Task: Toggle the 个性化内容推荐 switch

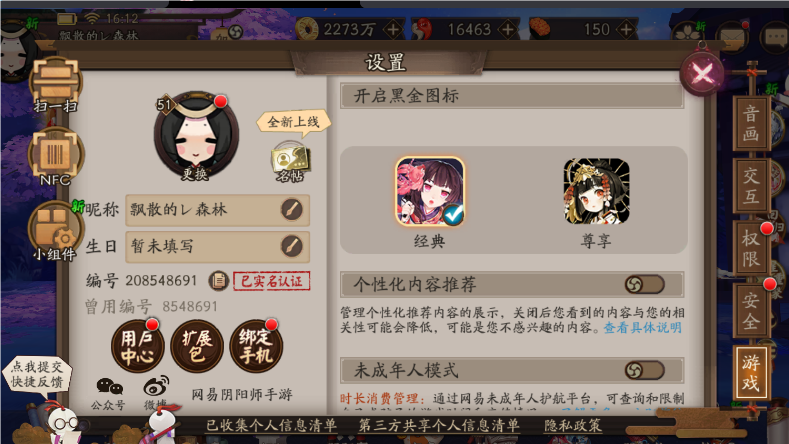Action: (x=644, y=284)
